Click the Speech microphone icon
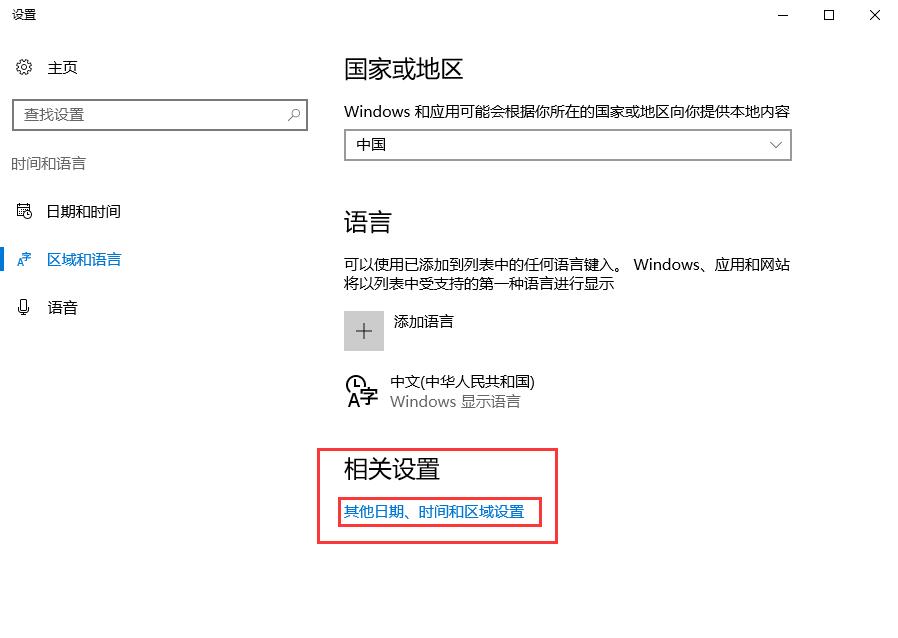Screen dimensions: 898x638 click(24, 307)
